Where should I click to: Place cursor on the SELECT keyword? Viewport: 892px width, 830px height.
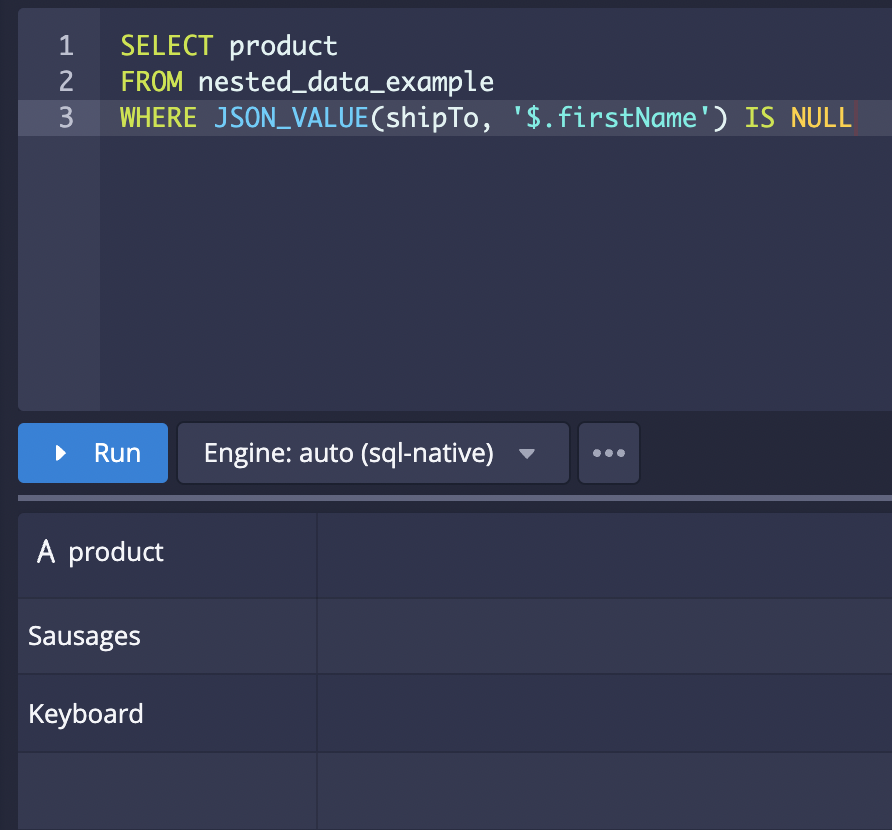point(166,45)
